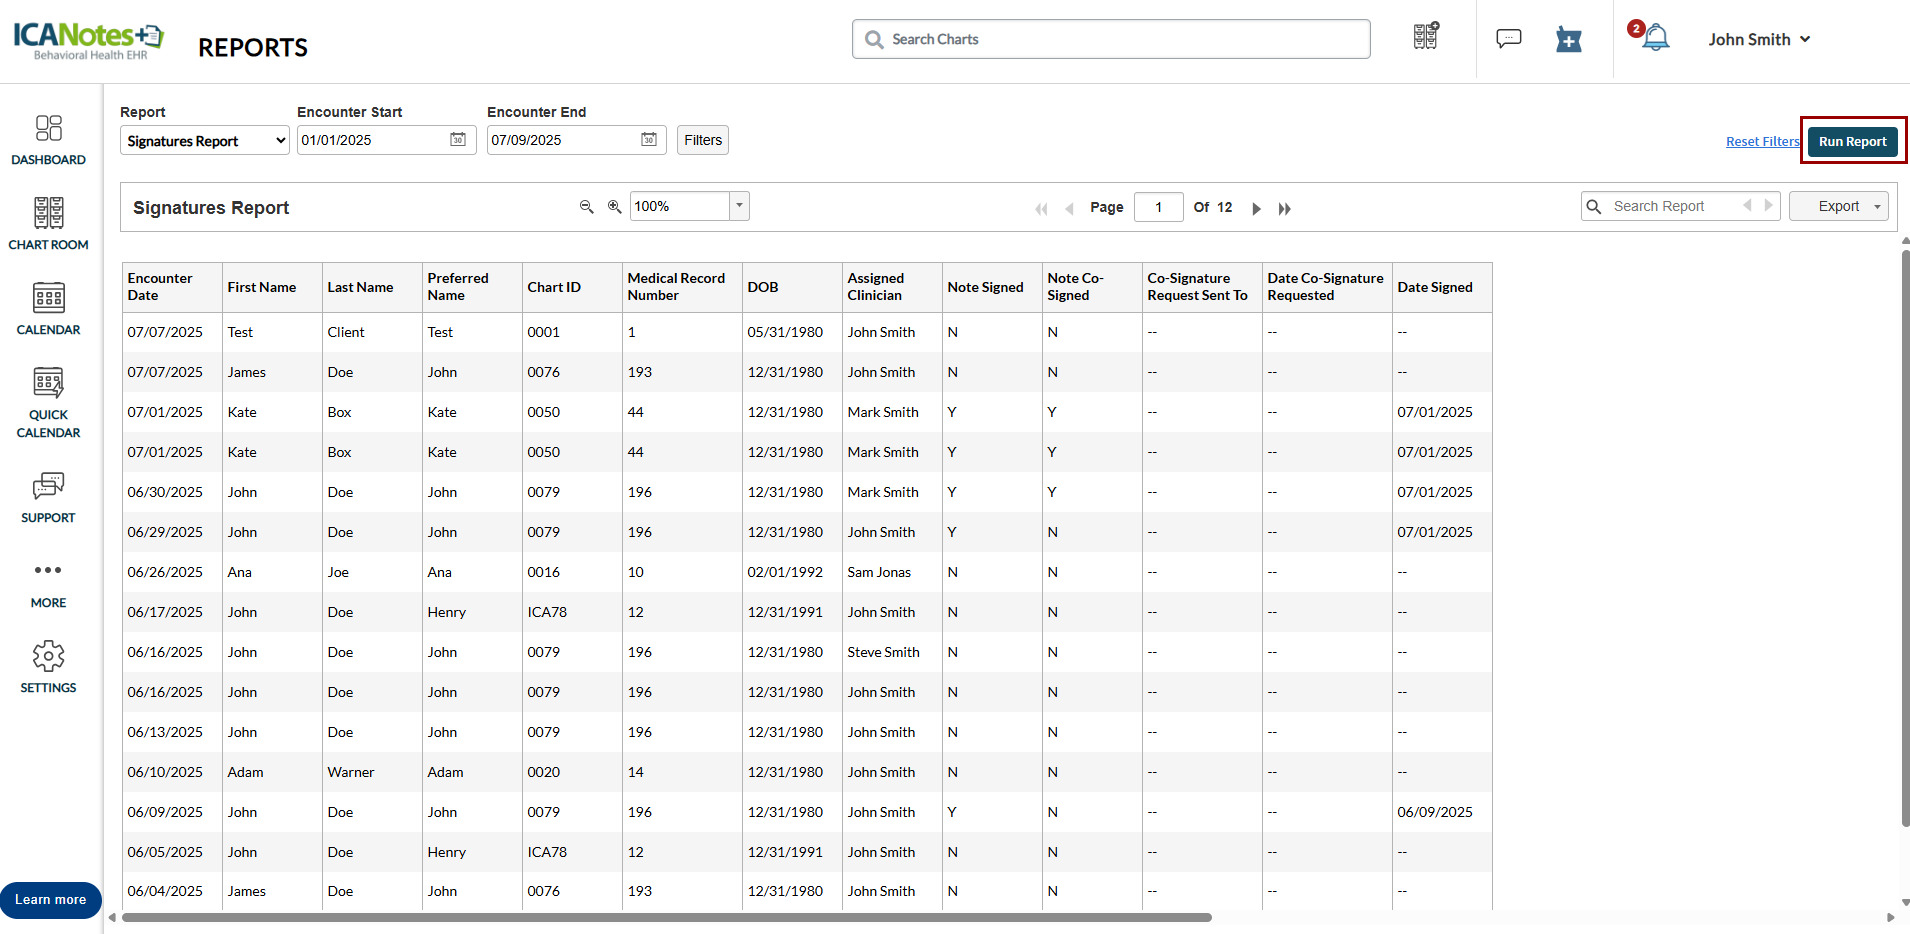Open the messages chat bubble icon
Screen dimensions: 1910x934
1508,39
